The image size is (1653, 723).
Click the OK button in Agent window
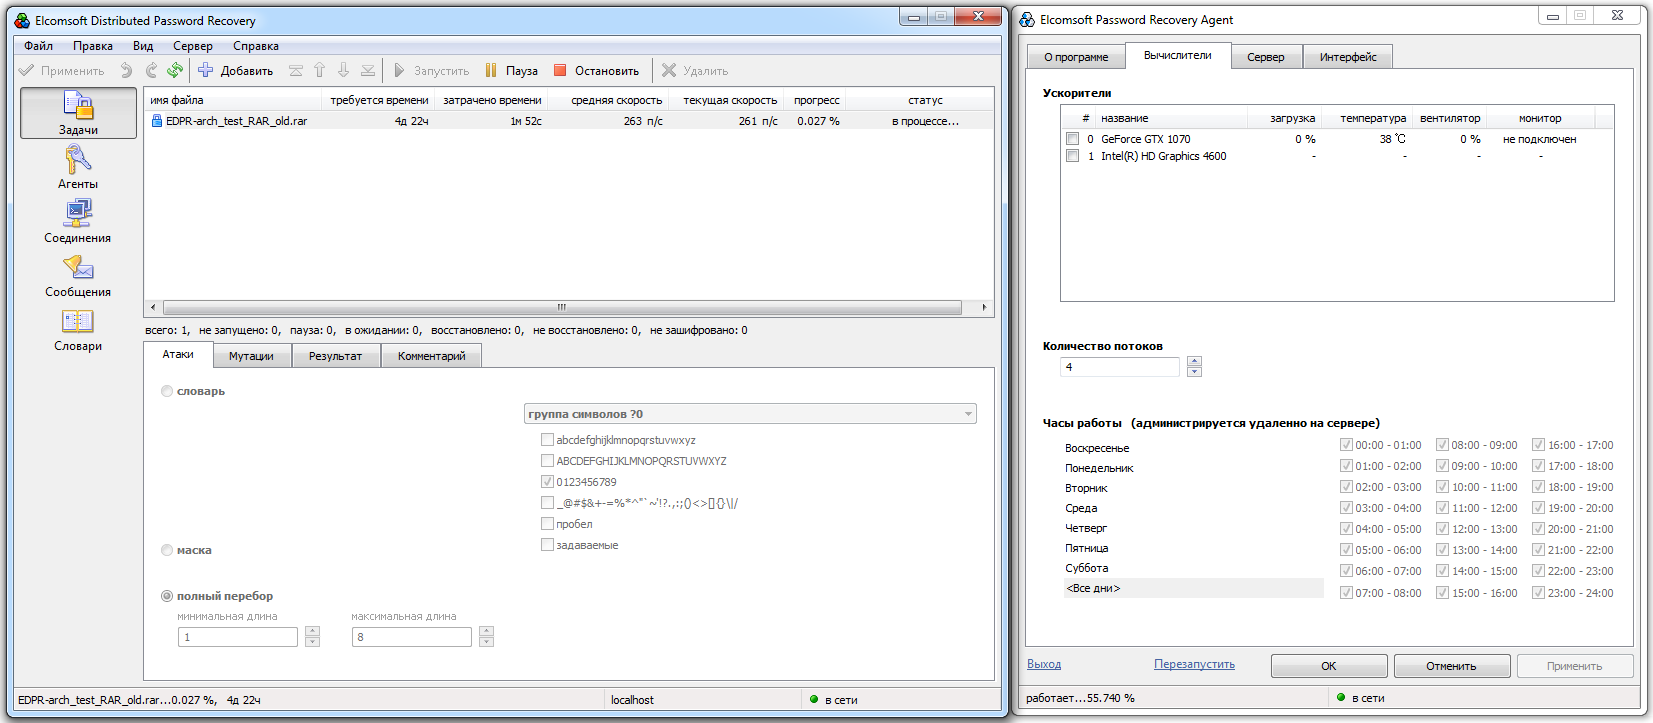(1329, 666)
